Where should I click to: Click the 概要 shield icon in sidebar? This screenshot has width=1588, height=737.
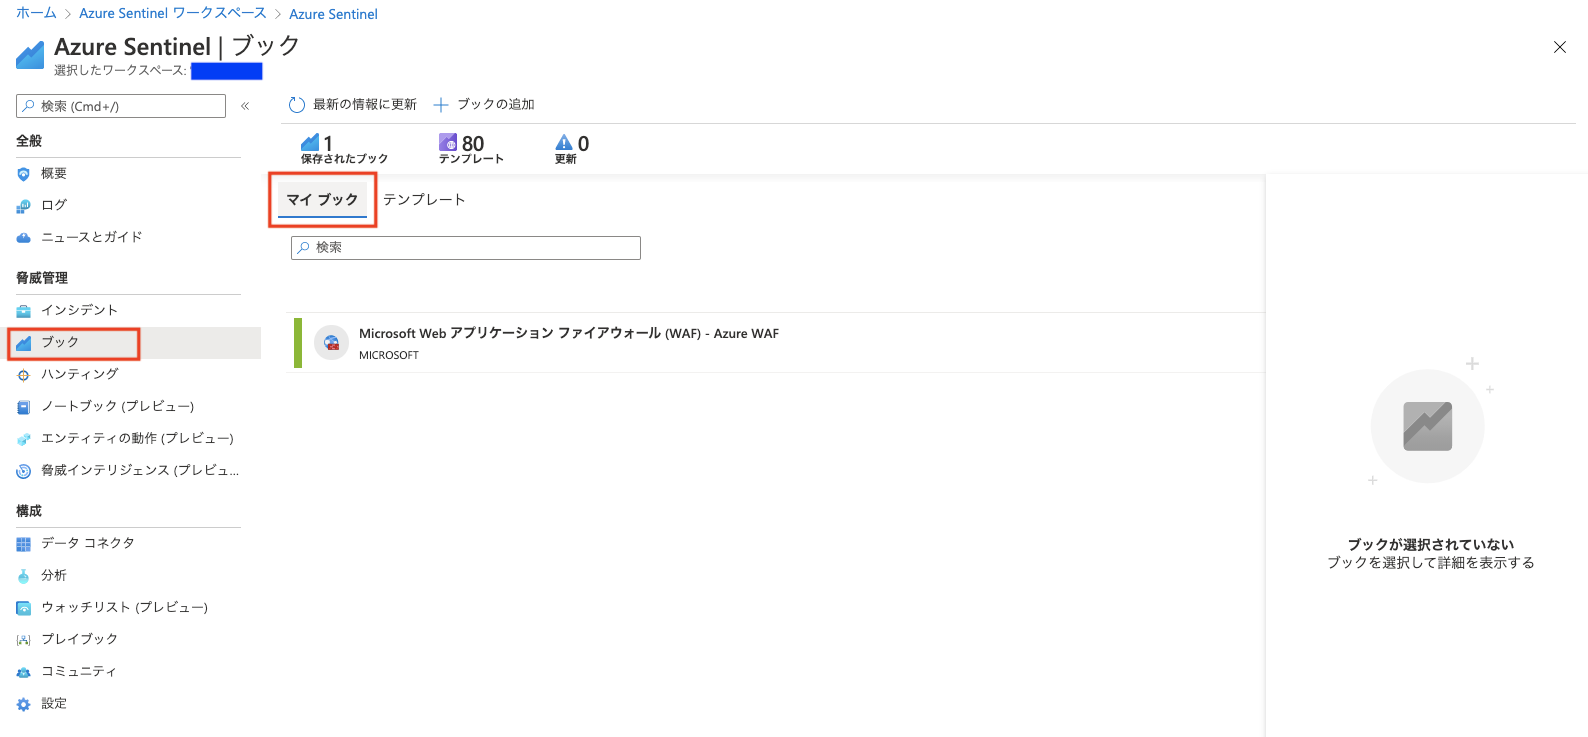[x=24, y=174]
